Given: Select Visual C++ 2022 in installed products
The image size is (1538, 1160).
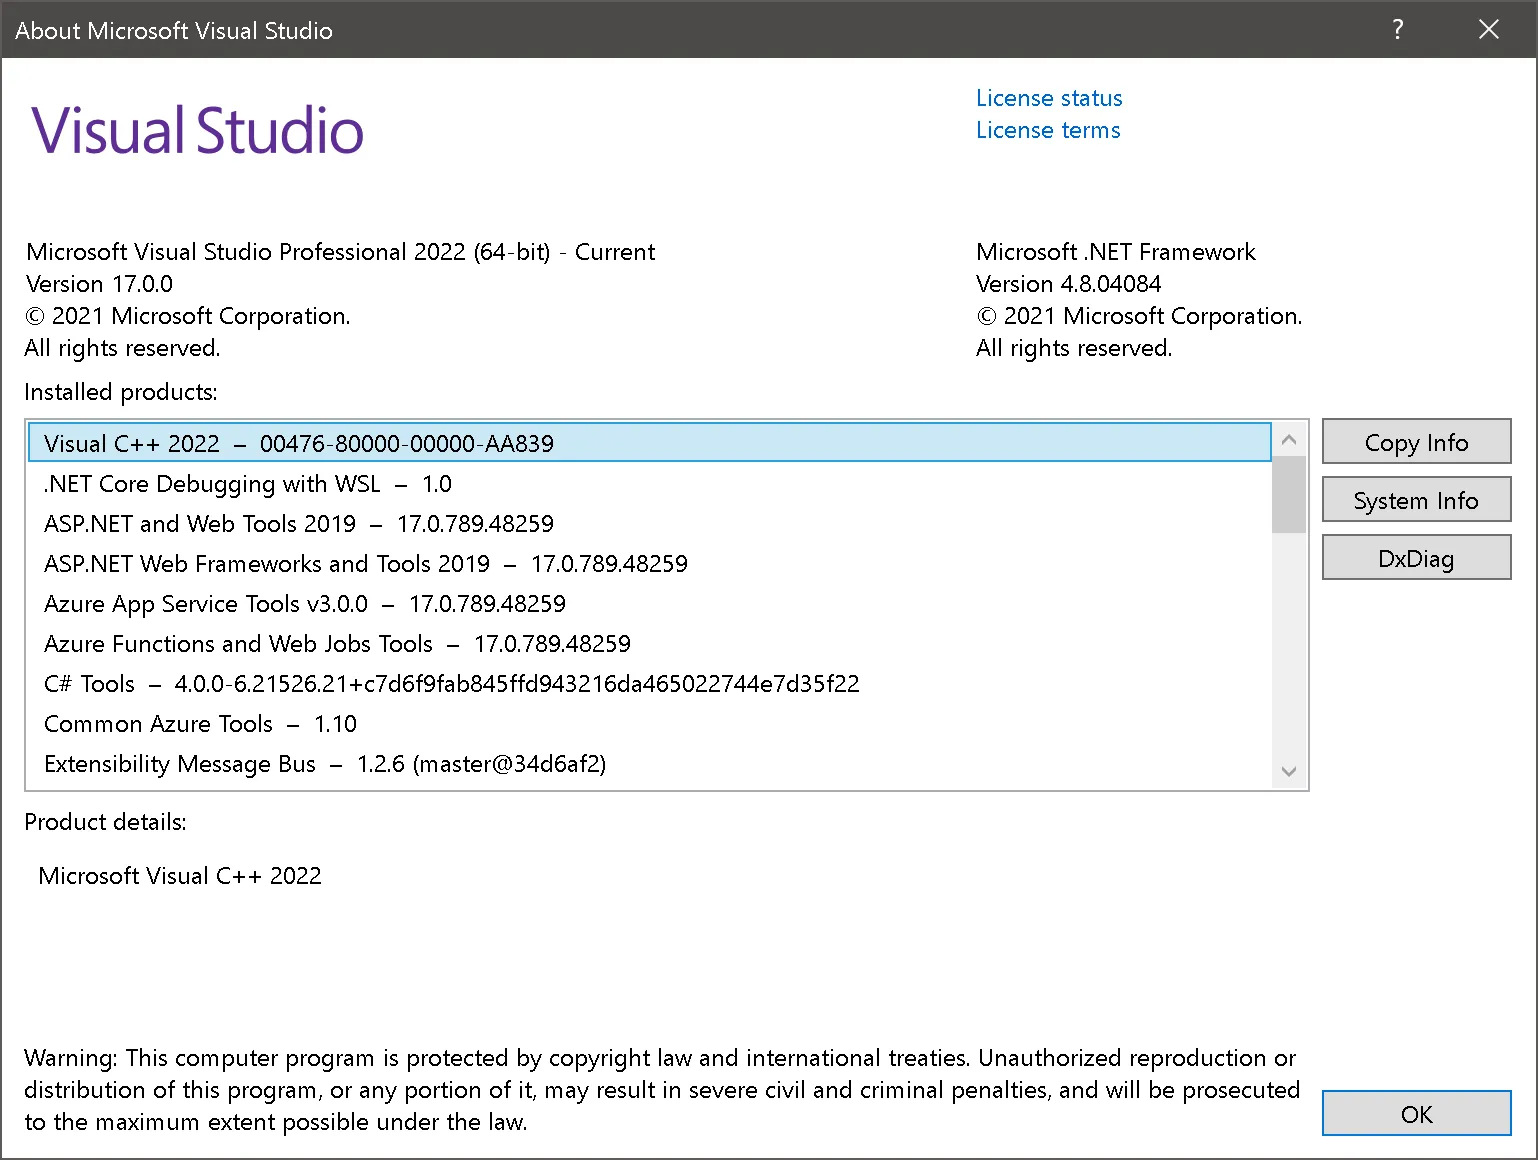Looking at the screenshot, I should coord(650,443).
